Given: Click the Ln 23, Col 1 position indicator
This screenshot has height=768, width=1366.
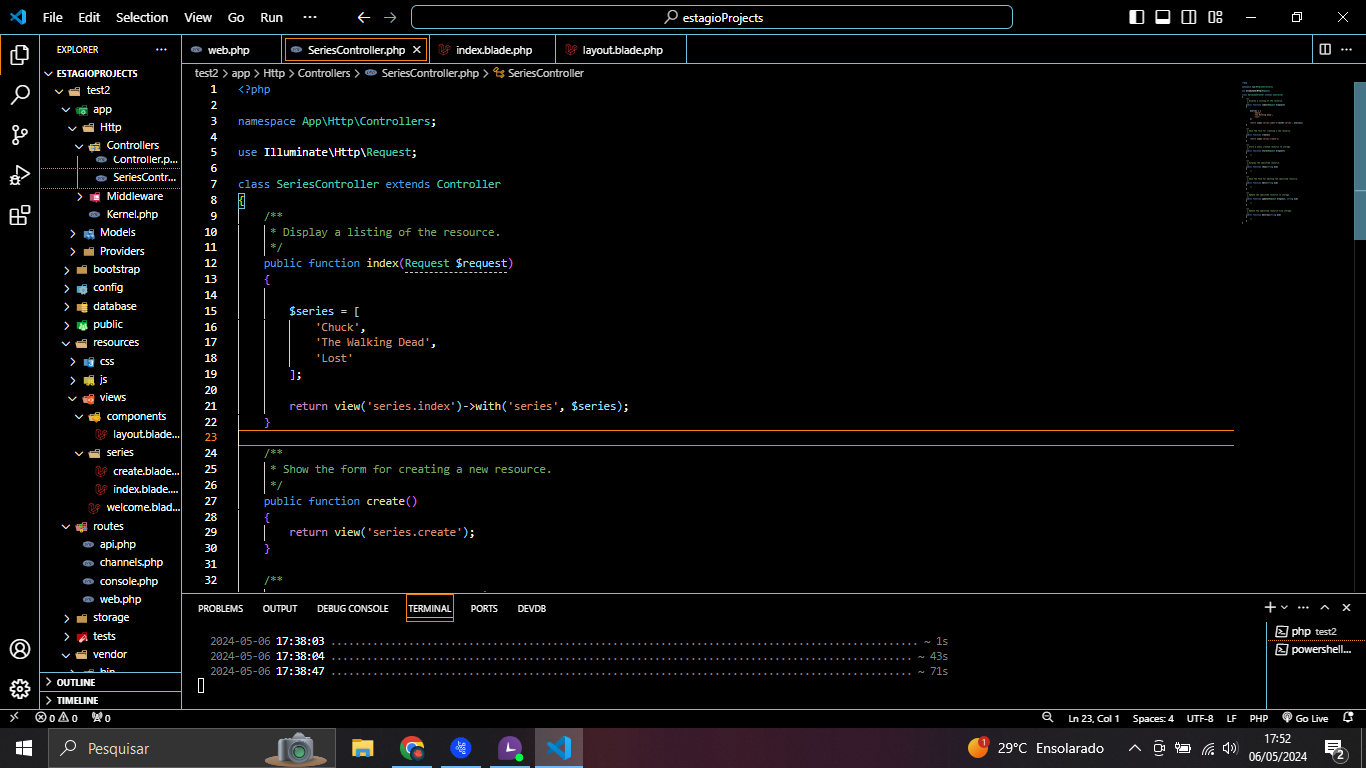Looking at the screenshot, I should (x=1094, y=718).
